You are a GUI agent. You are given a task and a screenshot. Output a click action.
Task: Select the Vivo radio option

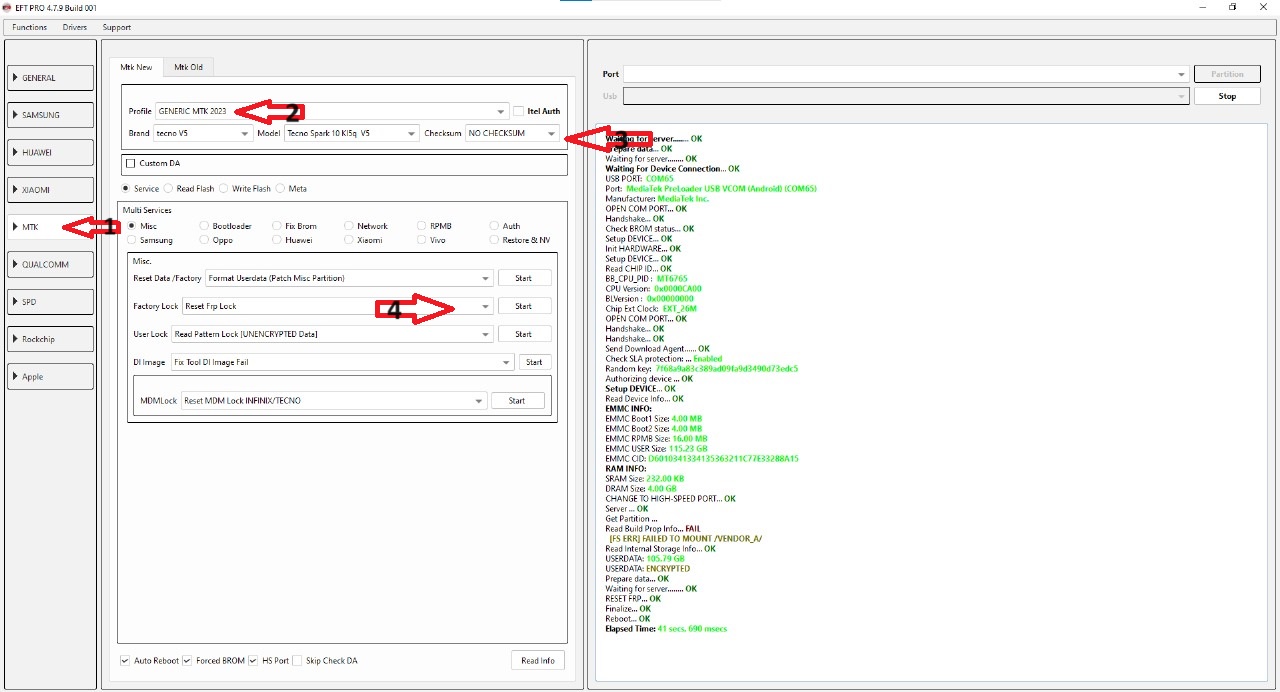click(x=422, y=240)
